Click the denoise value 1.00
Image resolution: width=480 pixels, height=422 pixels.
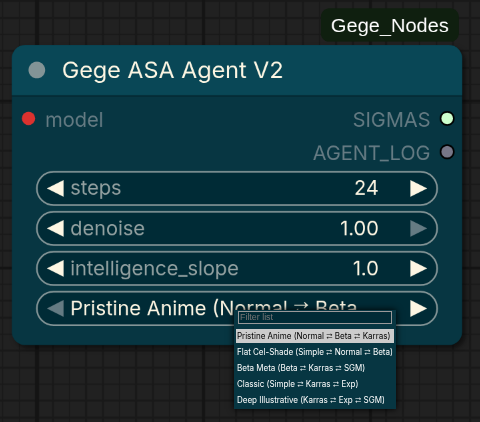pyautogui.click(x=359, y=228)
